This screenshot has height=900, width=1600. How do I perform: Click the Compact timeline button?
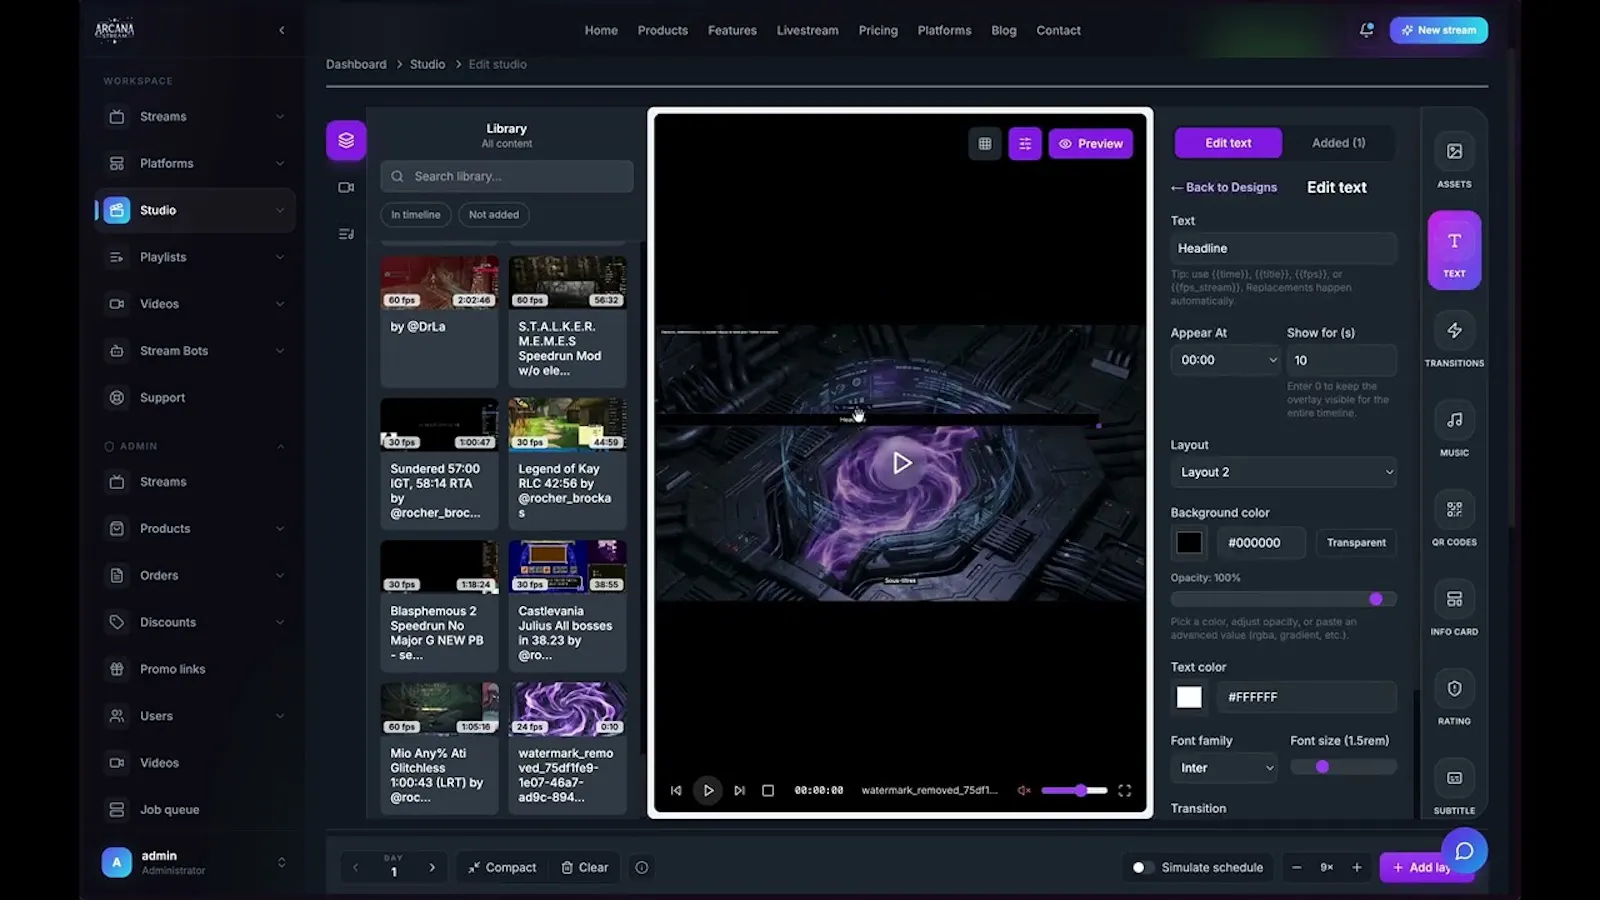tap(503, 867)
